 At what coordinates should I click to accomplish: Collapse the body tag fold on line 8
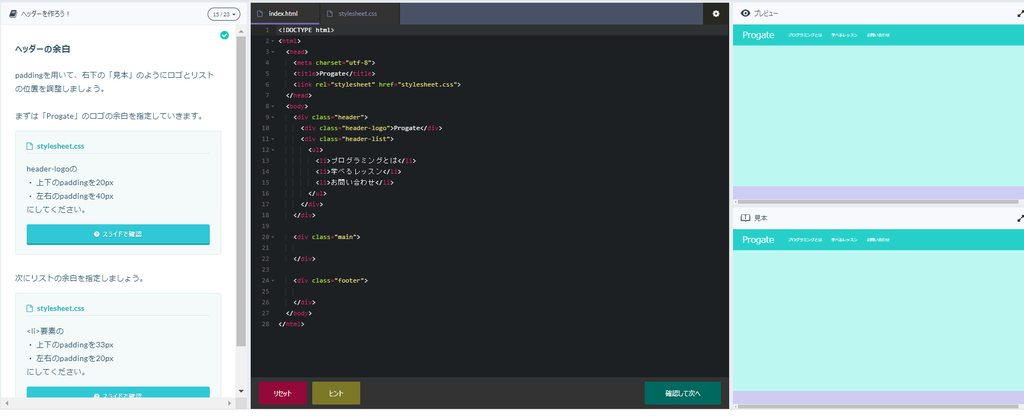point(273,106)
